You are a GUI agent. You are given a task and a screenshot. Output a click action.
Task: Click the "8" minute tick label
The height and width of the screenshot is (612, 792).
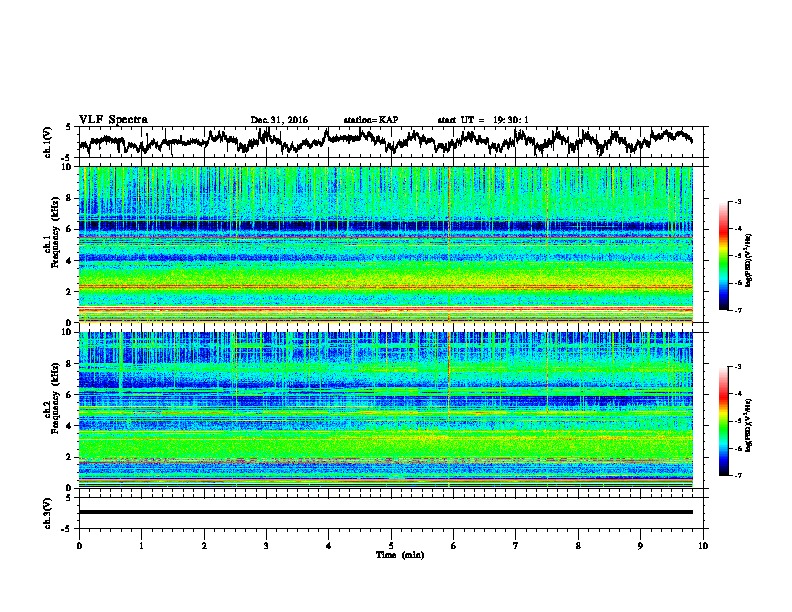coord(578,546)
